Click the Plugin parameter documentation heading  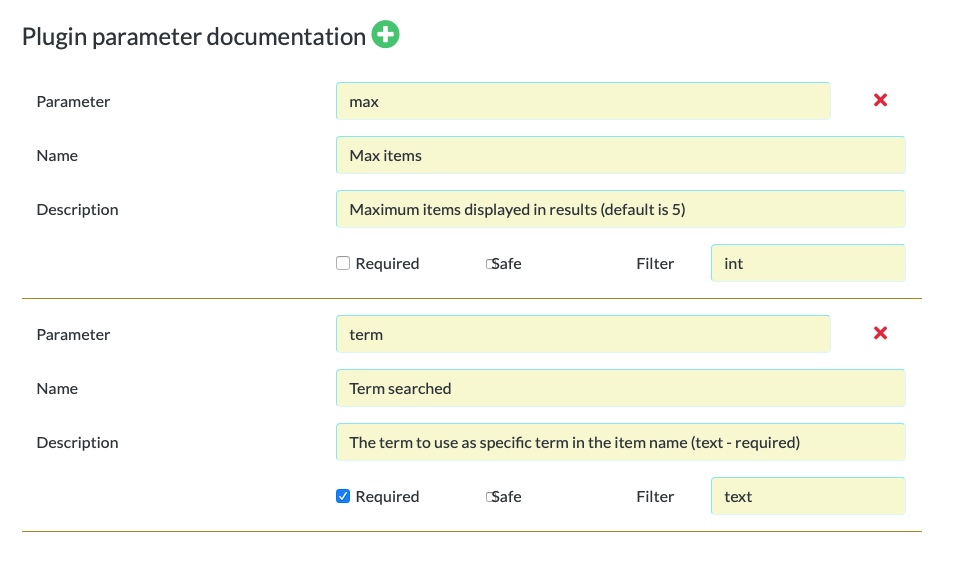194,36
